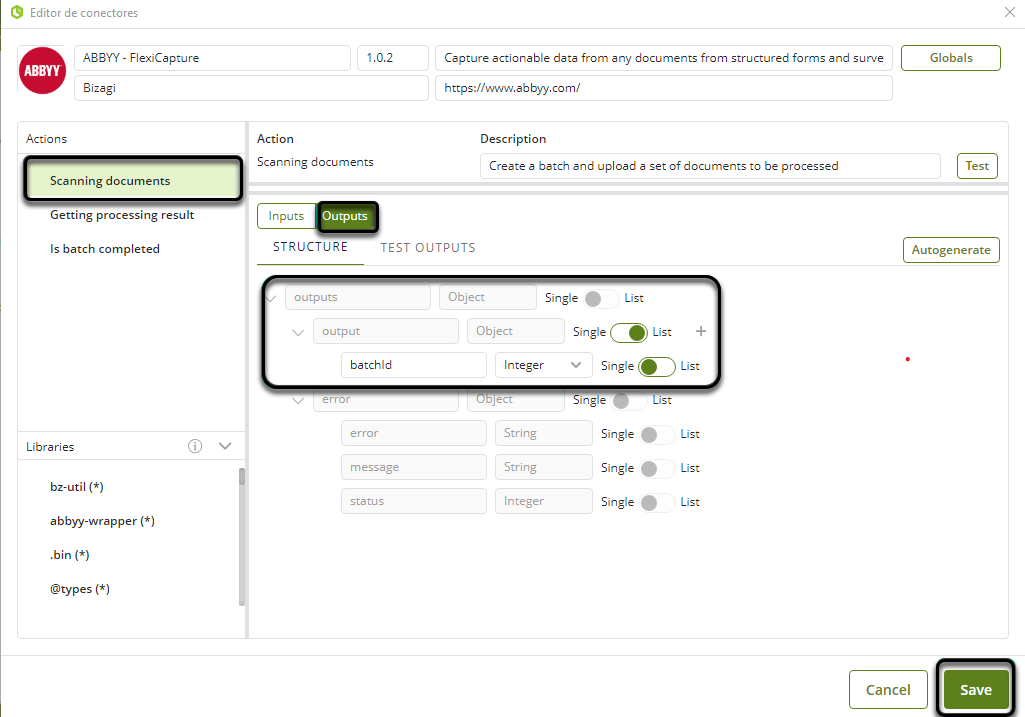Viewport: 1025px width, 717px height.
Task: Select Is batch completed action
Action: point(105,249)
